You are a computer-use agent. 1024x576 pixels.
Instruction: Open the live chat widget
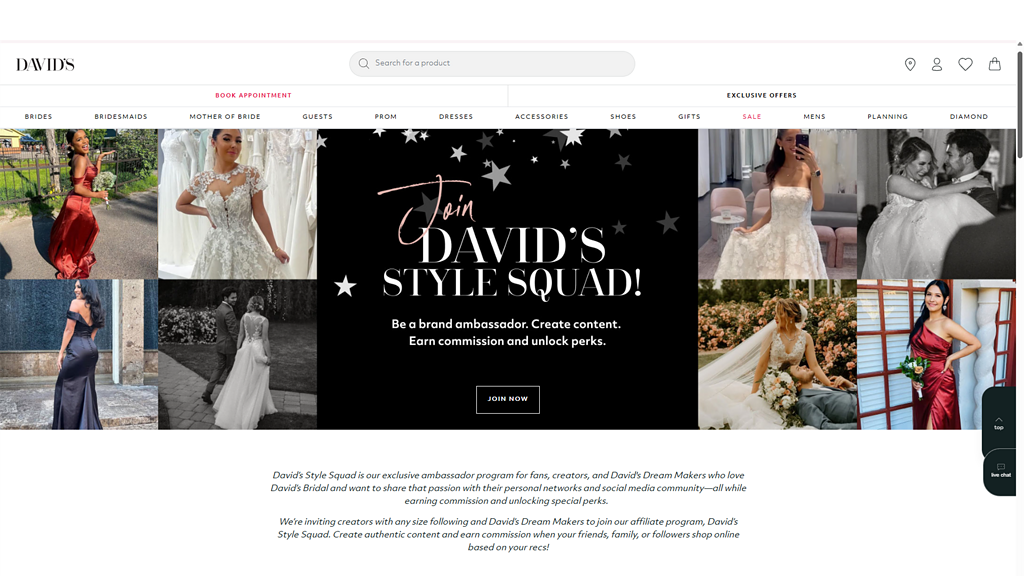pyautogui.click(x=1000, y=471)
